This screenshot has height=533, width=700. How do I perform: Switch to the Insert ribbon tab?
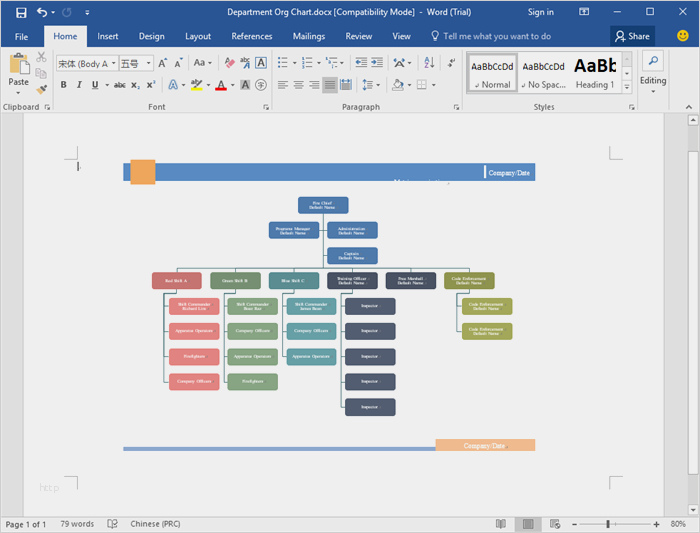pyautogui.click(x=108, y=36)
